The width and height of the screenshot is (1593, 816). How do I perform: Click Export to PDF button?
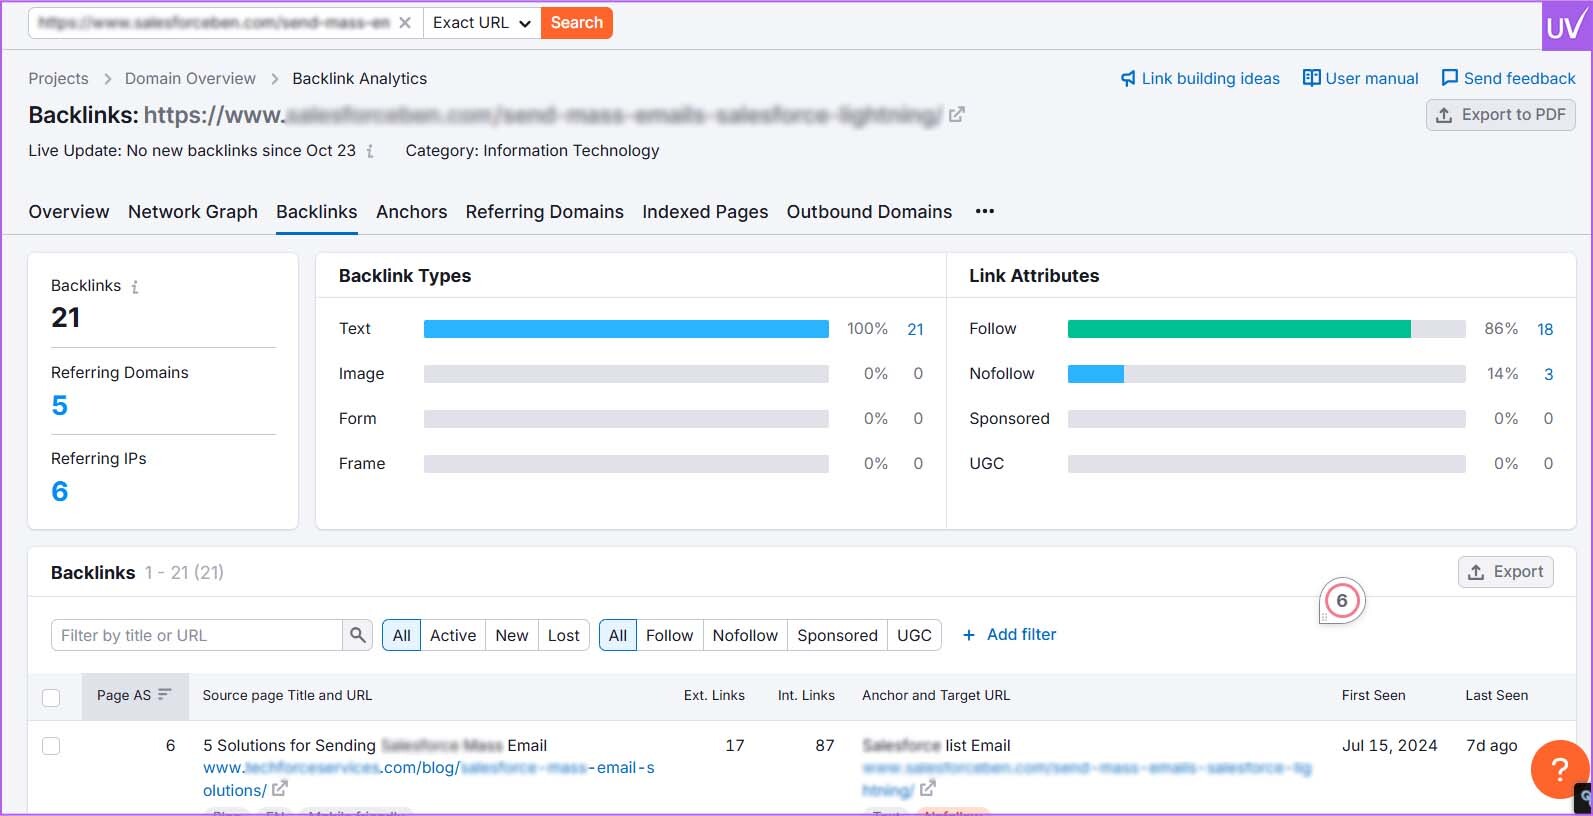(x=1501, y=115)
